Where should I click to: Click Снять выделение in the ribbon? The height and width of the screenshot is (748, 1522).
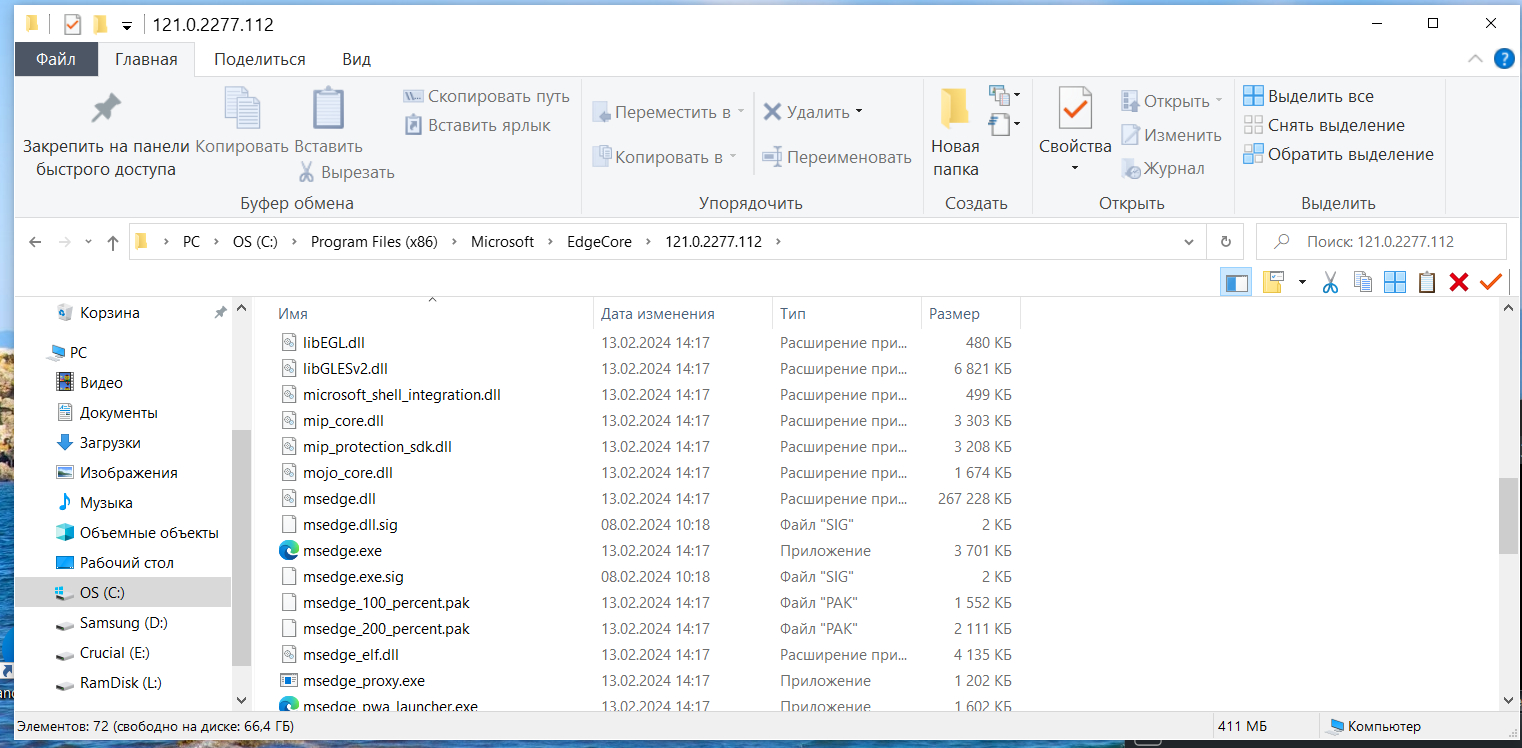pos(1324,125)
